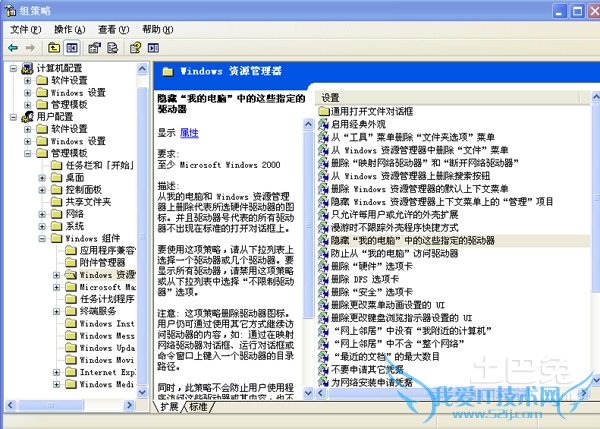The image size is (600, 429).
Task: Click the folder icon beside 通用打开文件对话框
Action: [x=324, y=111]
